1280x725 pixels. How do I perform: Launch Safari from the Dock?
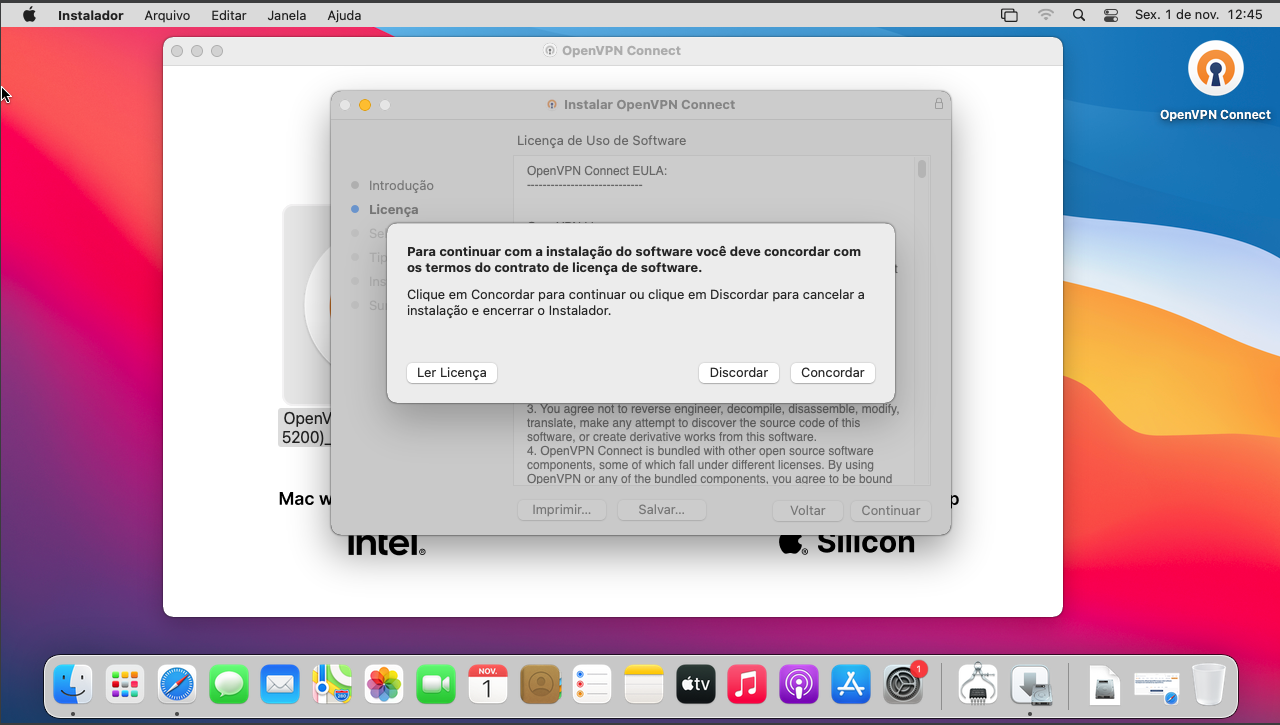click(x=177, y=685)
